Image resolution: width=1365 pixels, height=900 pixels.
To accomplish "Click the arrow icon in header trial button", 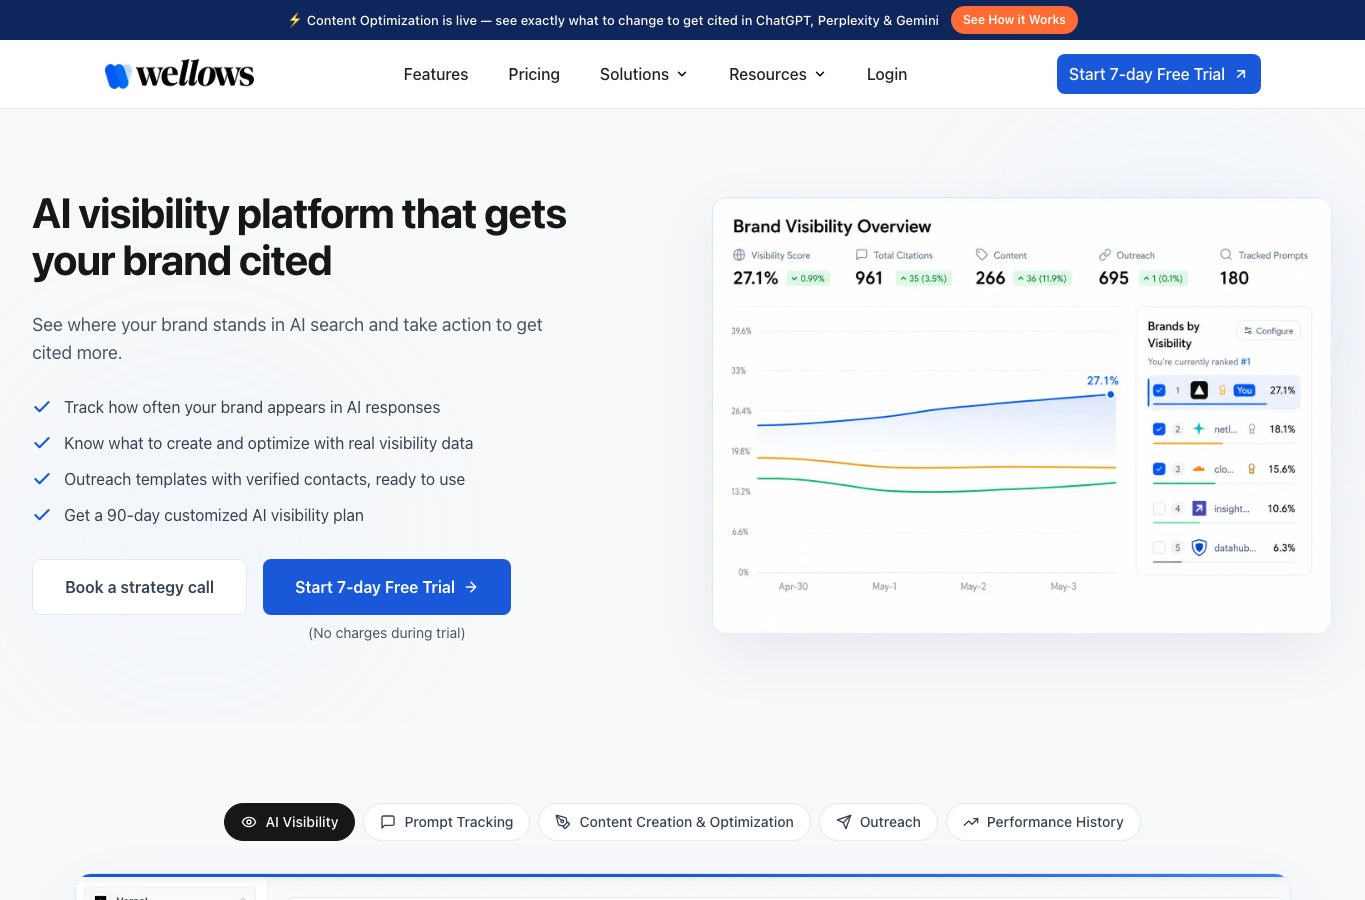I will (x=1241, y=74).
